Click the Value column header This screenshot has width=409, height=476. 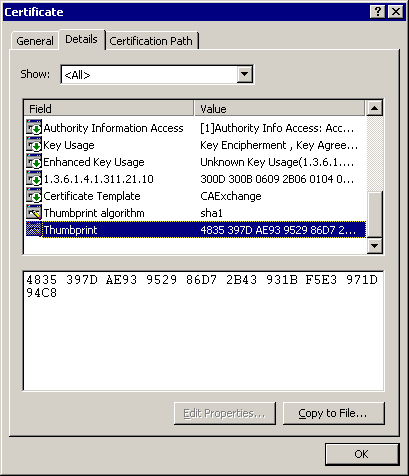[279, 109]
